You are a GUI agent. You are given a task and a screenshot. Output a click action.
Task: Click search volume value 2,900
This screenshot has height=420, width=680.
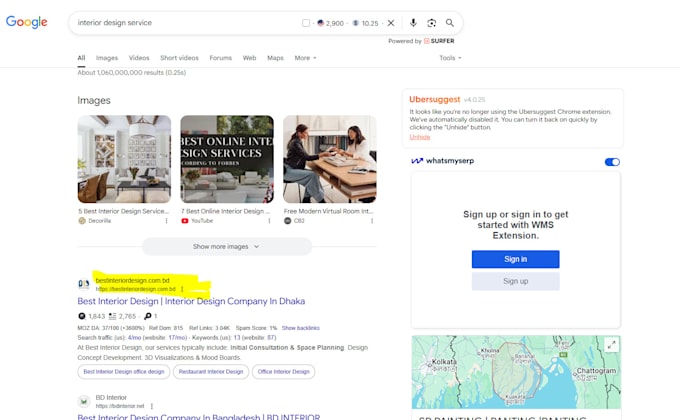click(335, 23)
